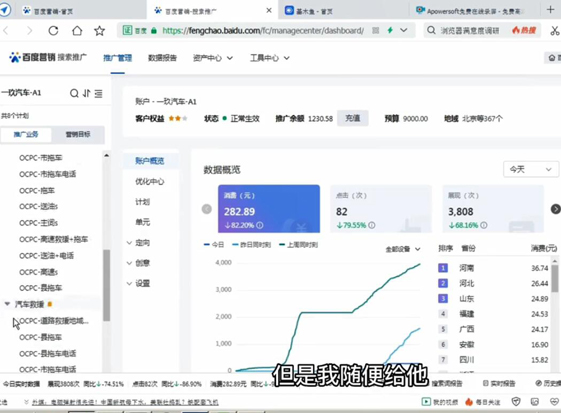
Task: Select plan OCPC-道路救援地域...
Action: point(54,321)
